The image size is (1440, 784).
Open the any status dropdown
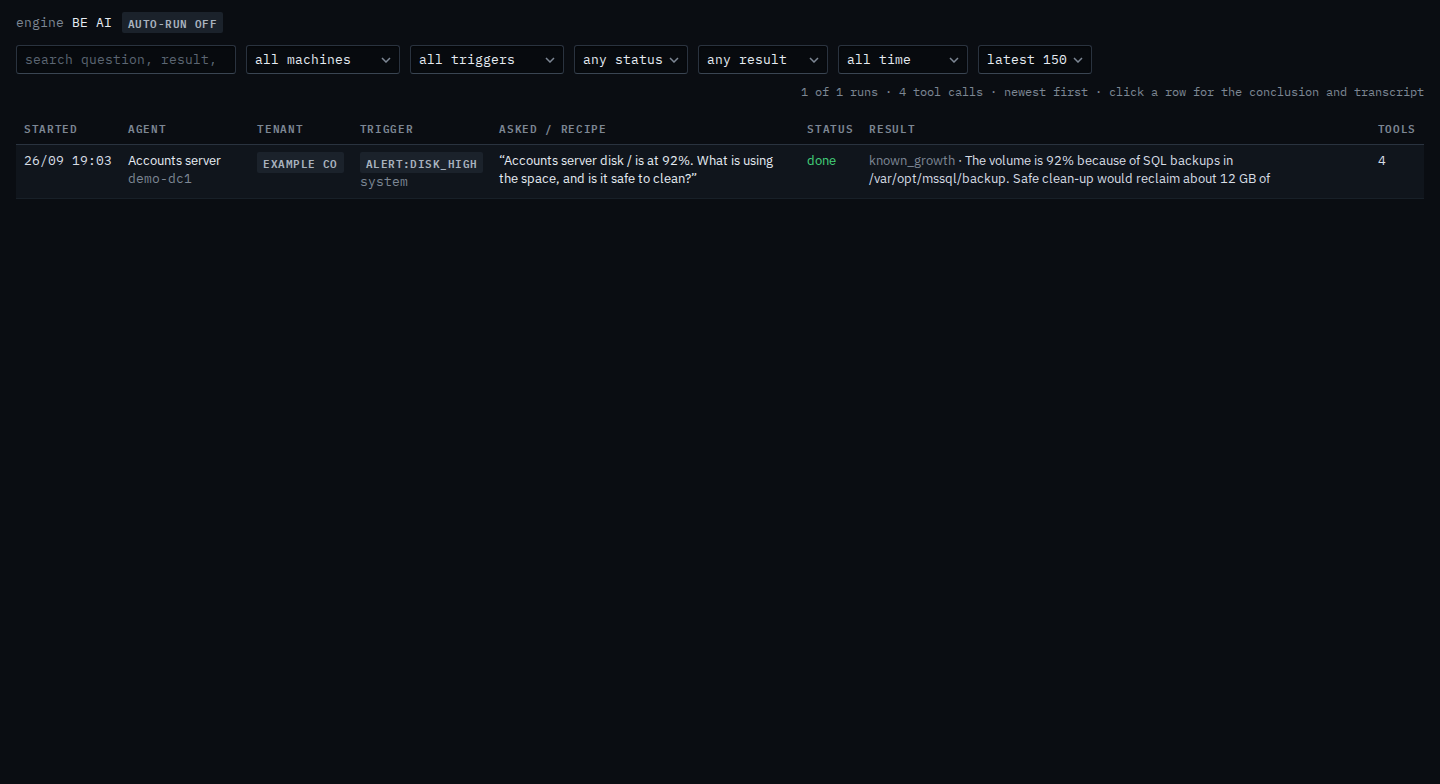coord(631,60)
